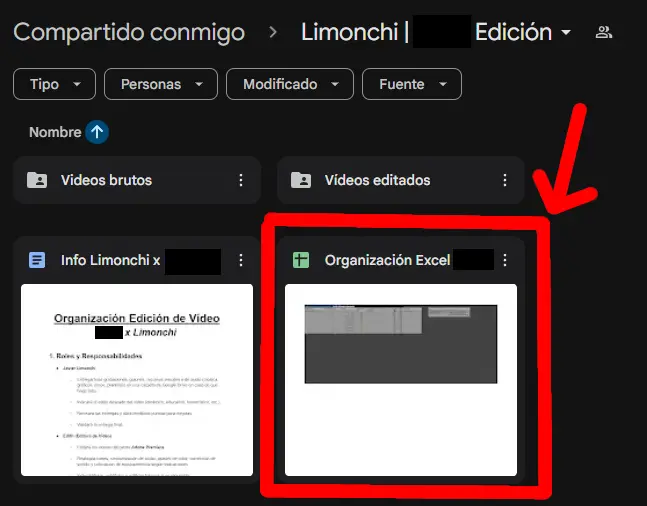647x506 pixels.
Task: Open the Vídeos editados folder
Action: tap(377, 181)
